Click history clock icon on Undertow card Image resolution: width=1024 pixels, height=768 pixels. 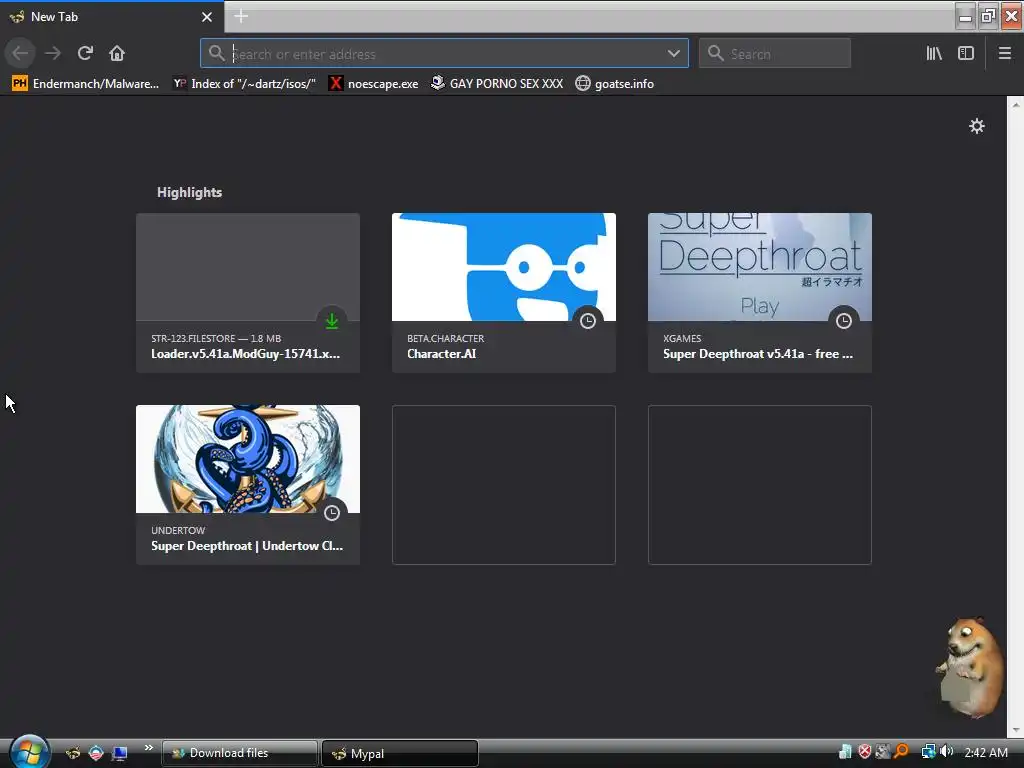pos(332,513)
